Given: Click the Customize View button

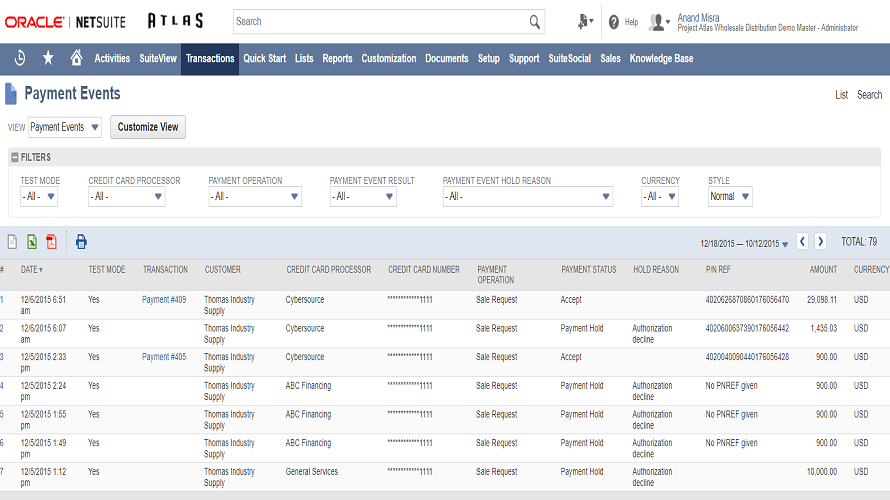Looking at the screenshot, I should [x=148, y=127].
